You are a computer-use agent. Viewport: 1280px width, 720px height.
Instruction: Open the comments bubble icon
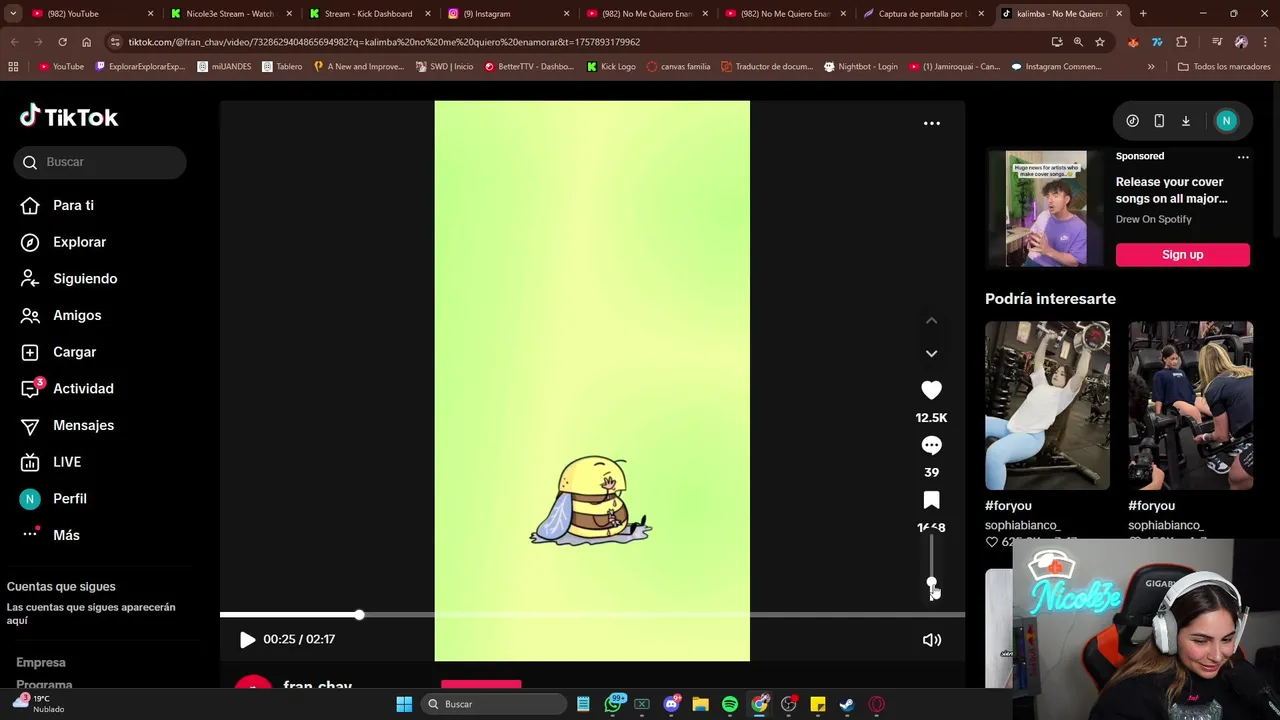[x=931, y=445]
